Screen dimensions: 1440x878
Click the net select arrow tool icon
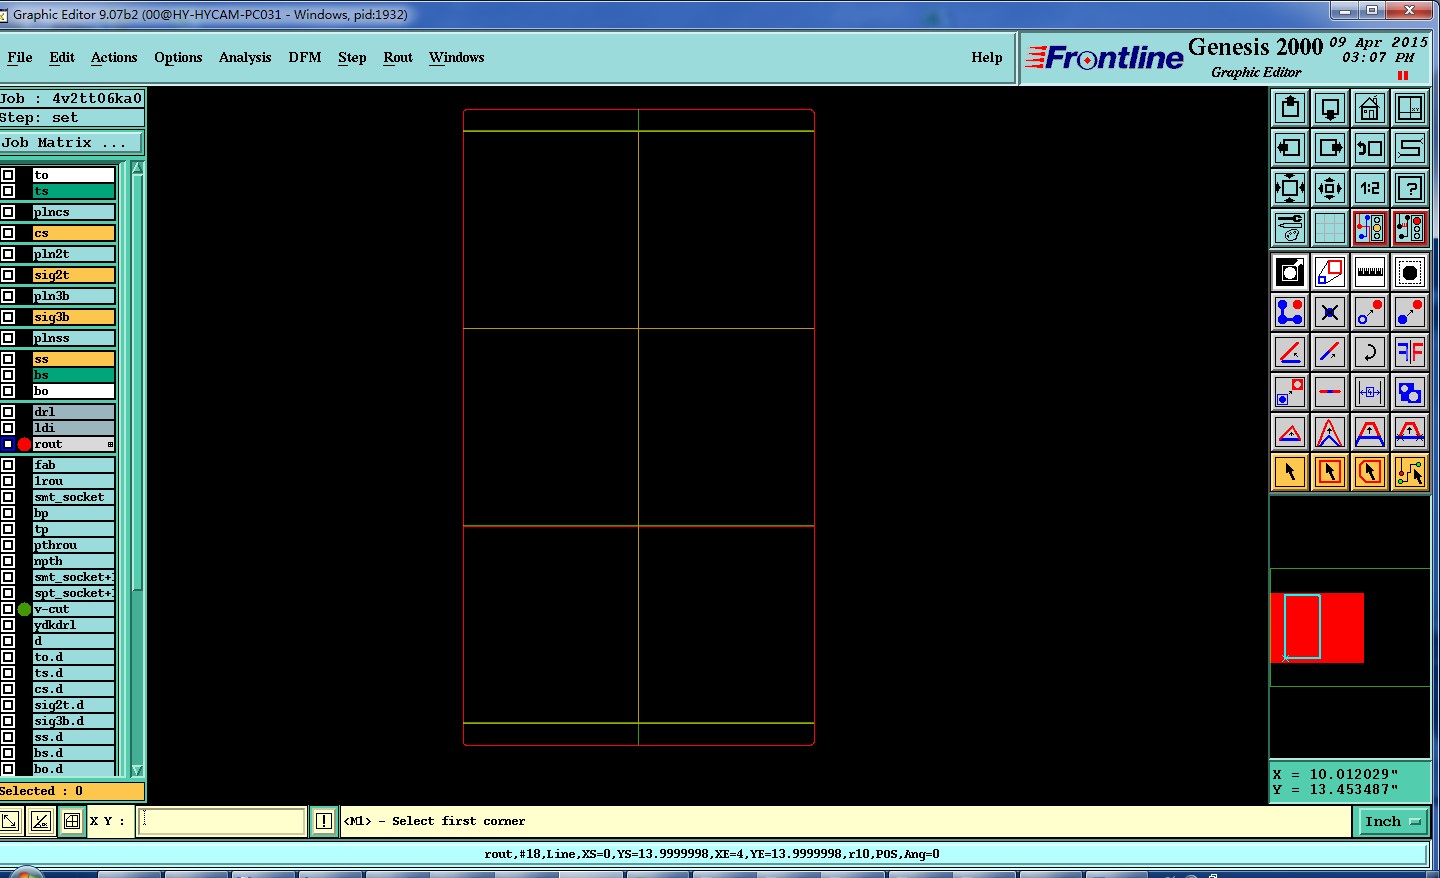tap(1410, 472)
